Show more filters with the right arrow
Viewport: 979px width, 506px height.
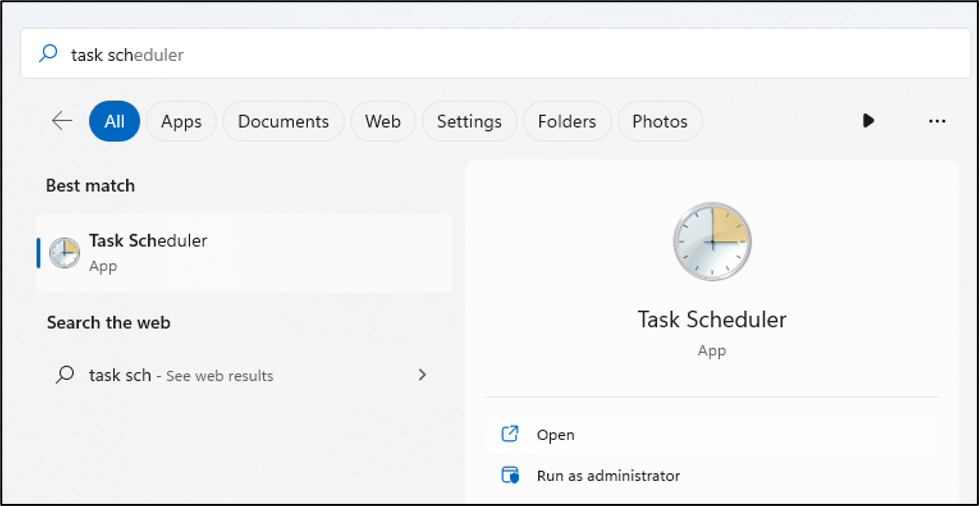pos(868,121)
